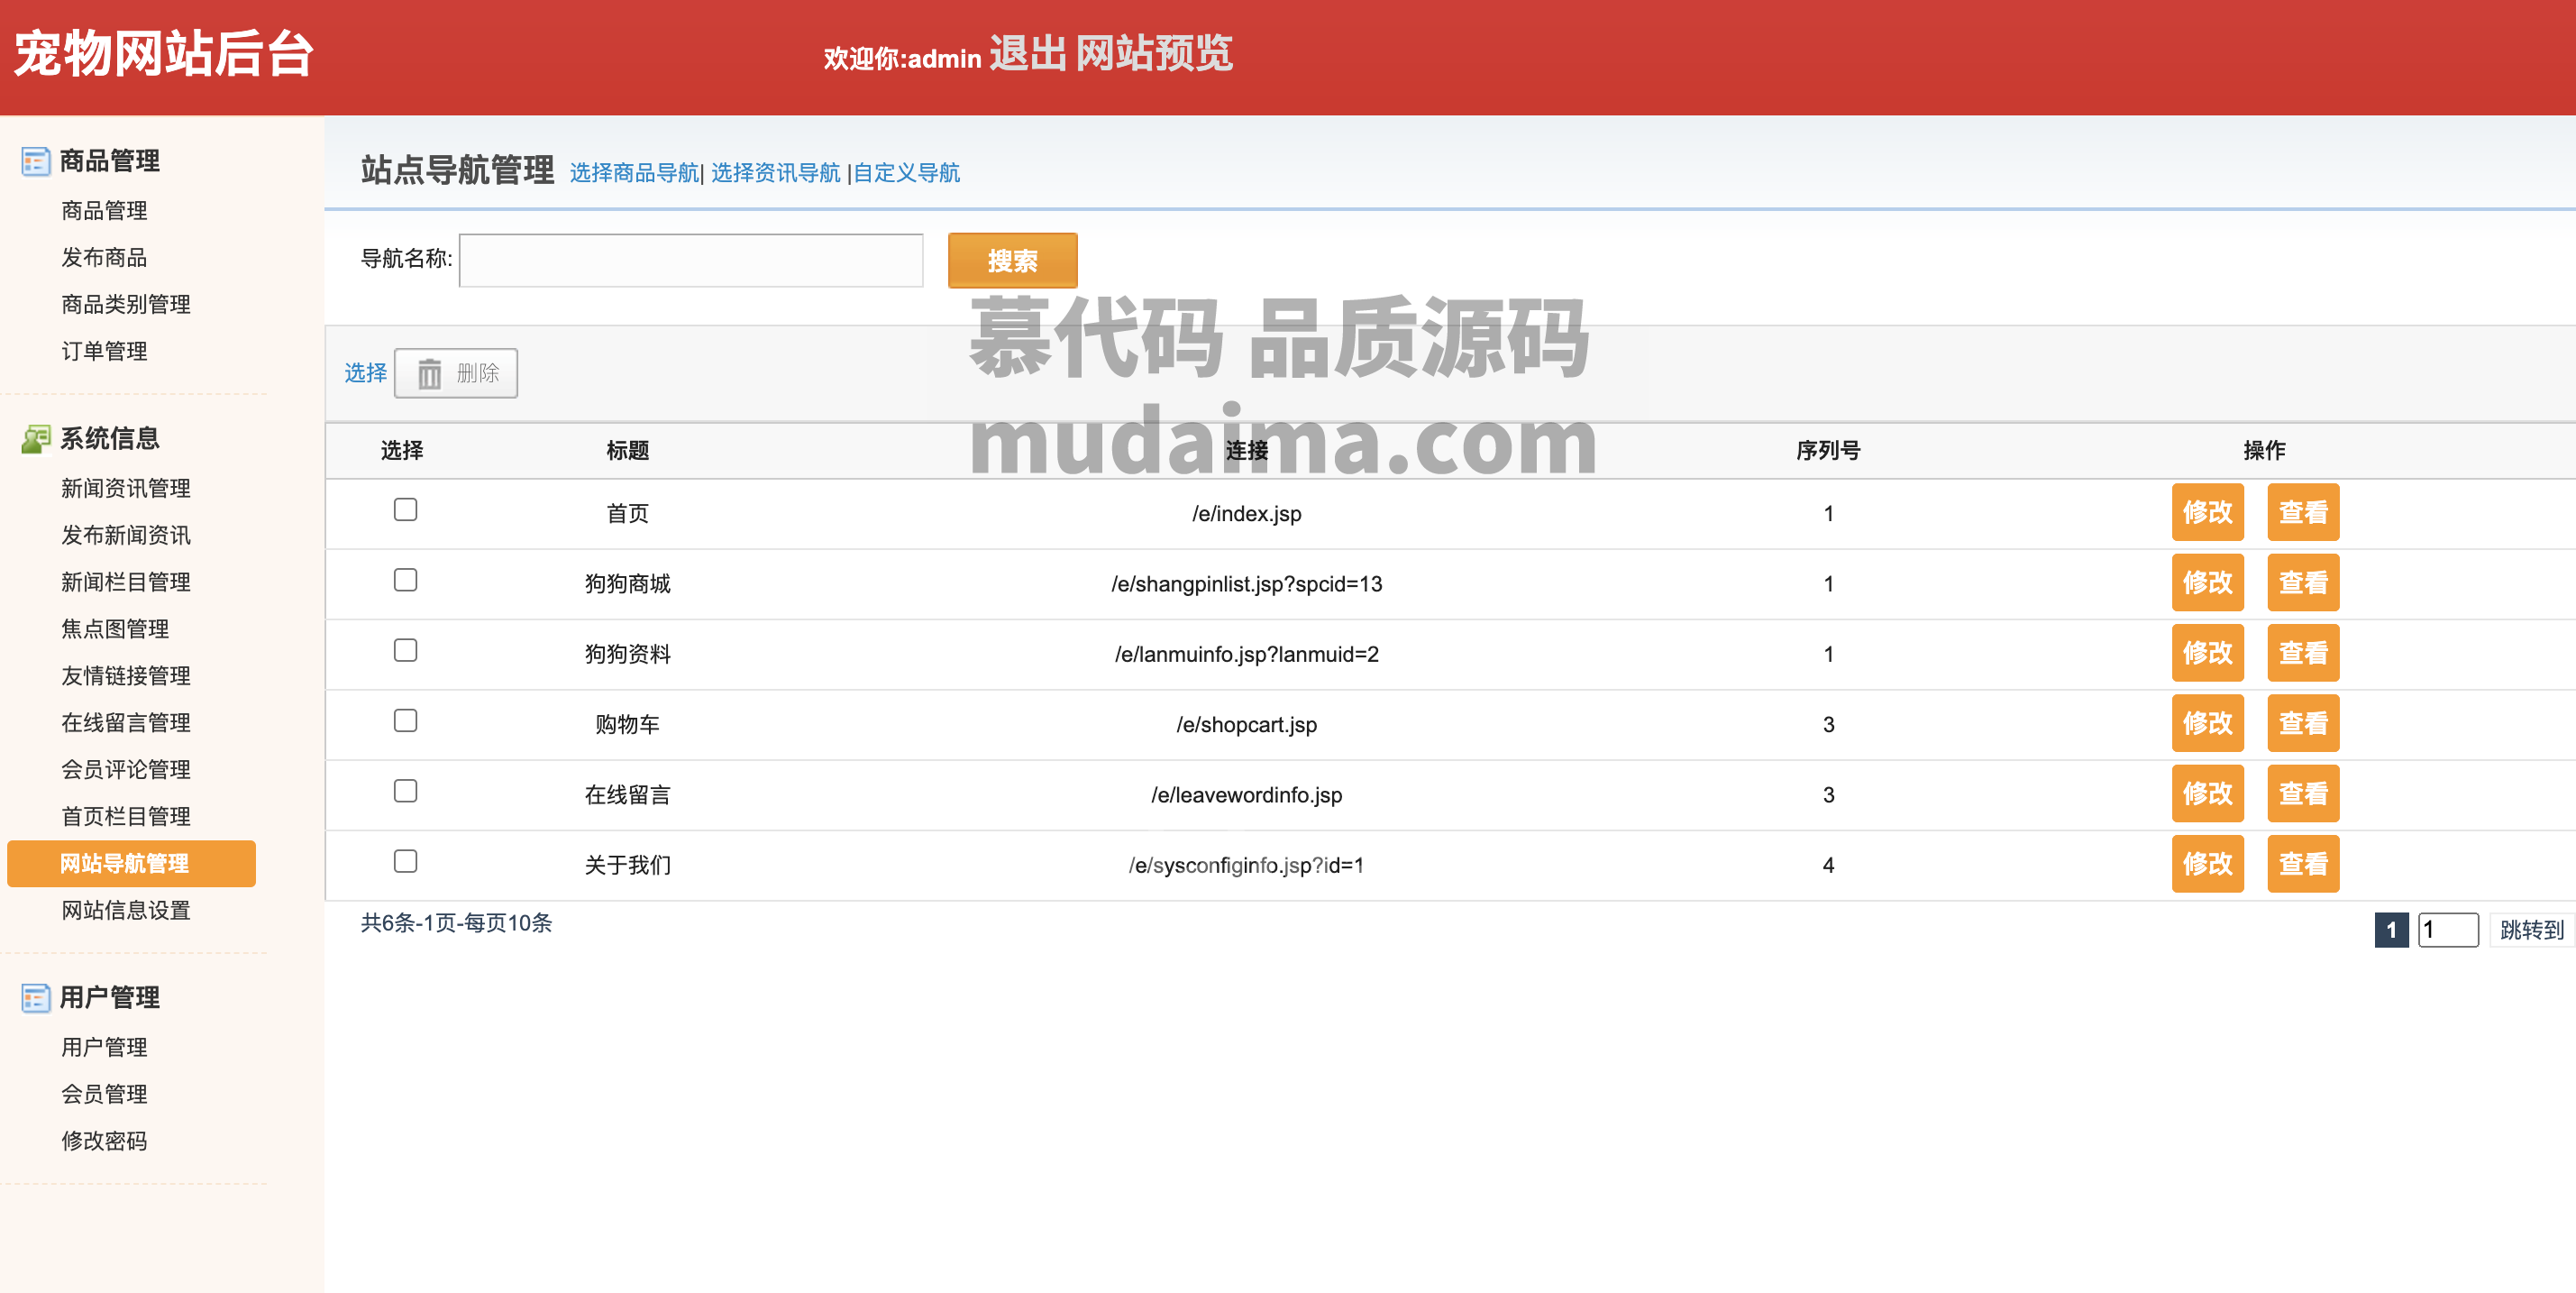Click 查看 button for 狗狗资料 row

(x=2302, y=652)
